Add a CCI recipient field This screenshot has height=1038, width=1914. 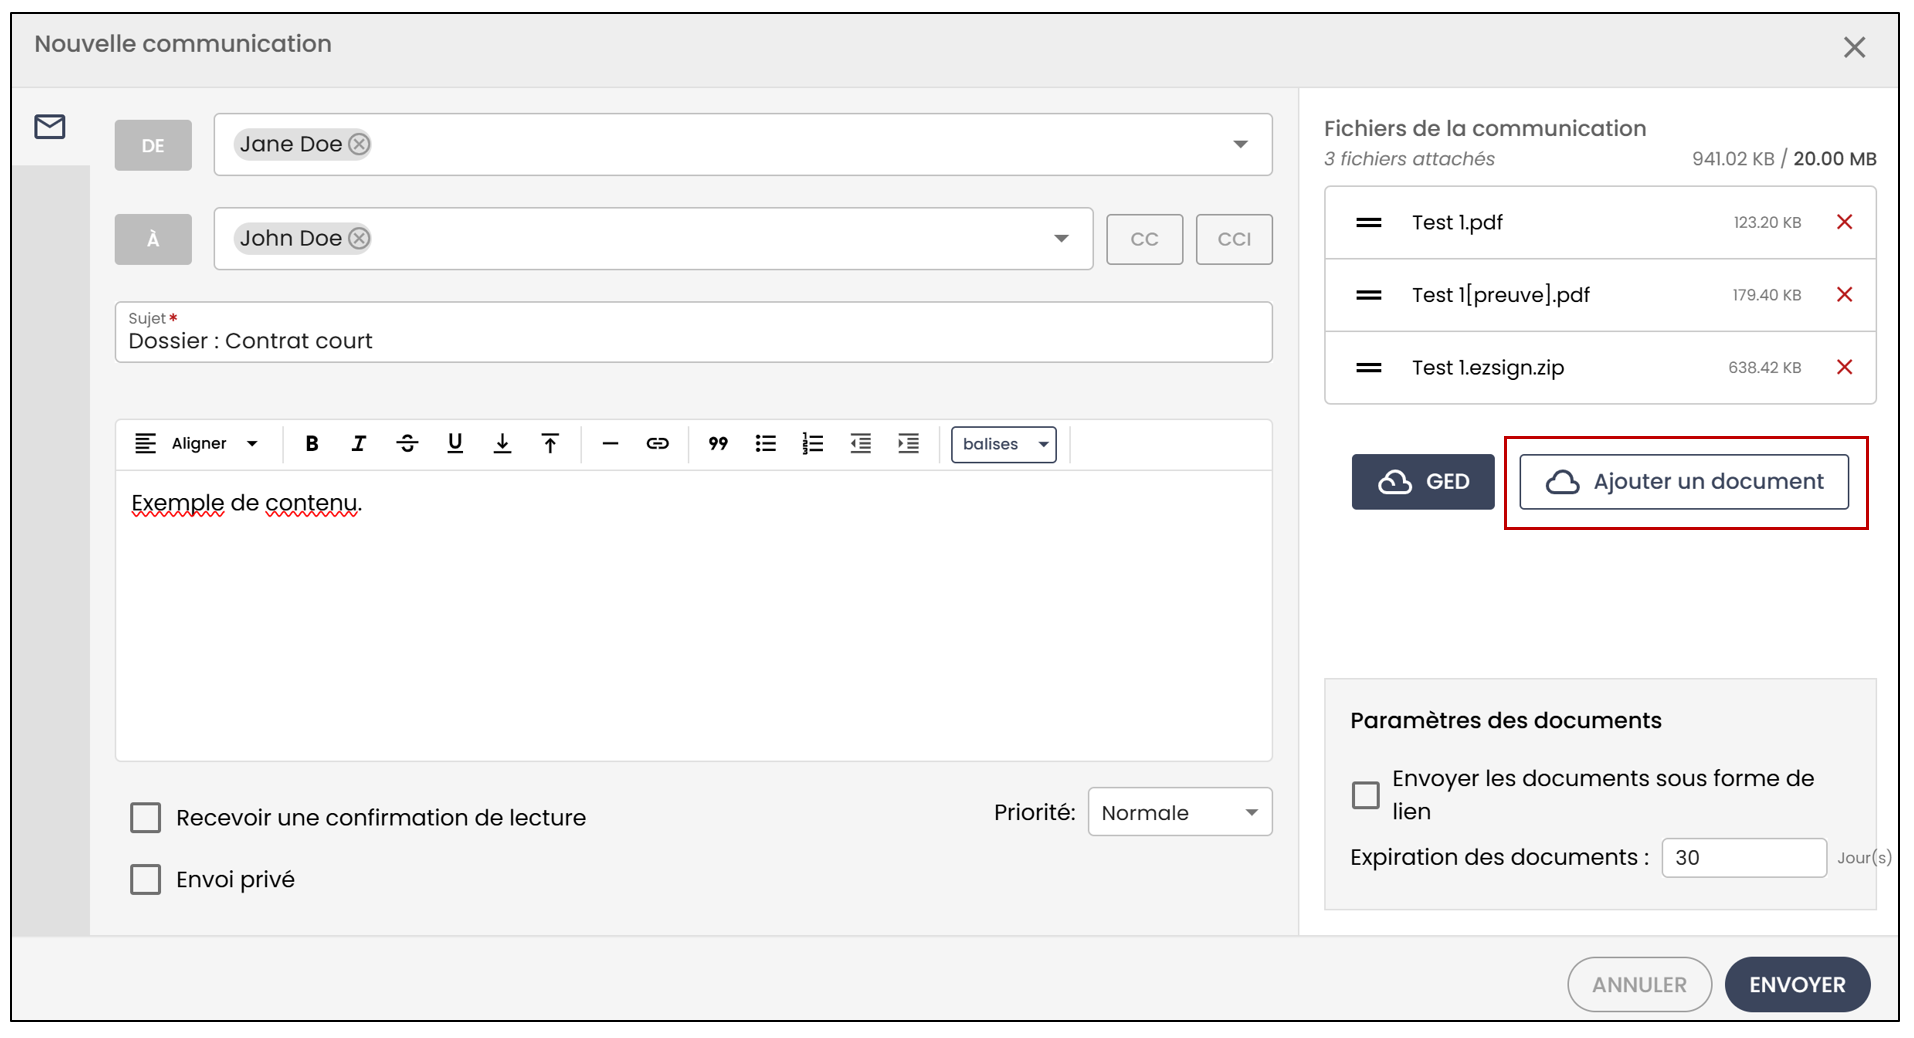click(x=1234, y=239)
